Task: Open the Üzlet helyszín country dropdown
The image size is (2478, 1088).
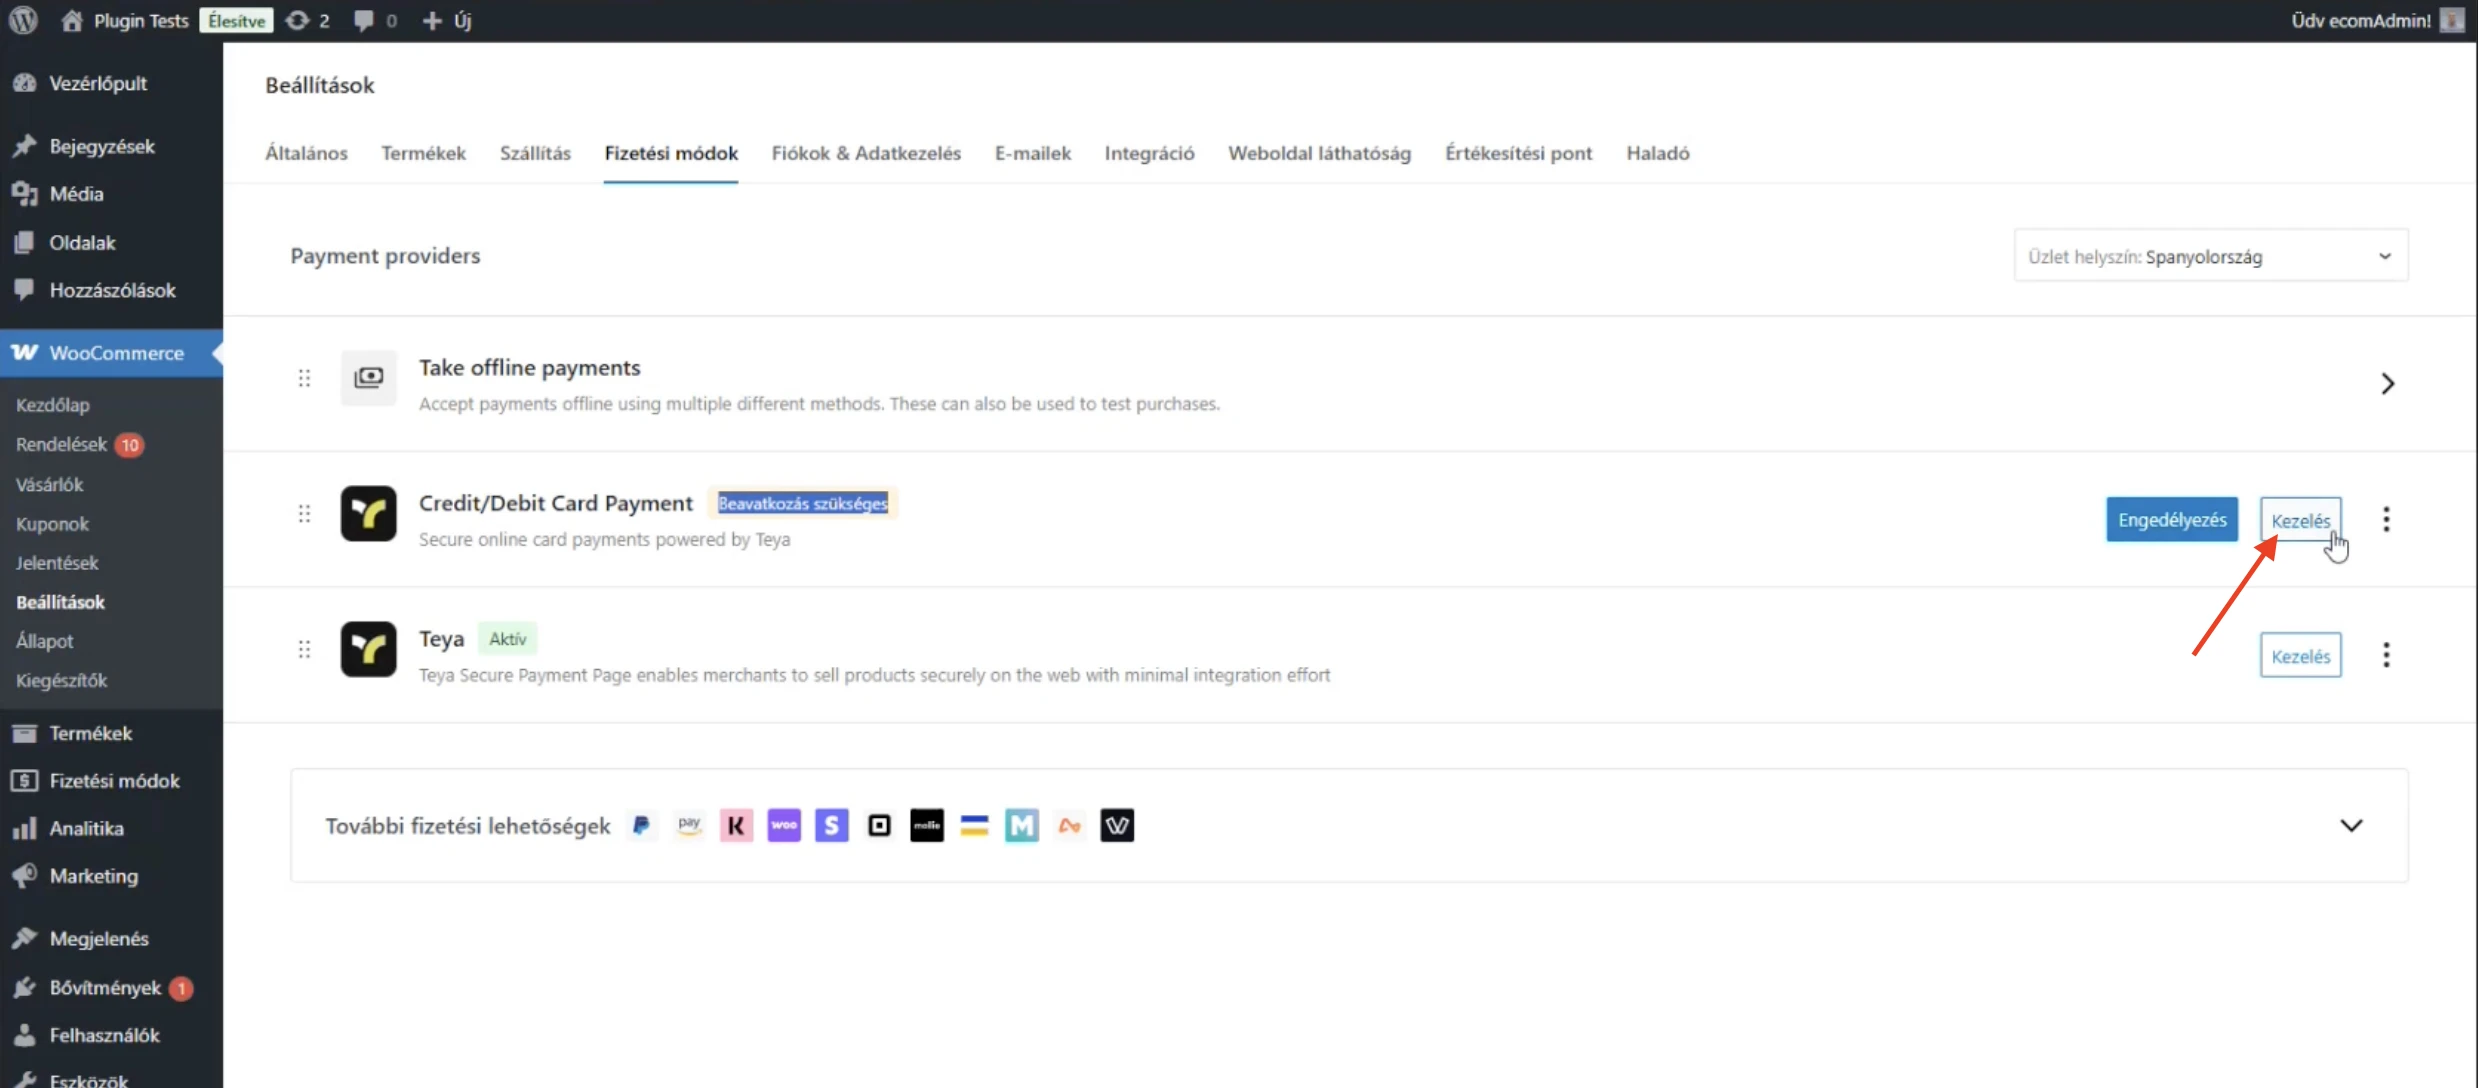Action: click(2210, 256)
